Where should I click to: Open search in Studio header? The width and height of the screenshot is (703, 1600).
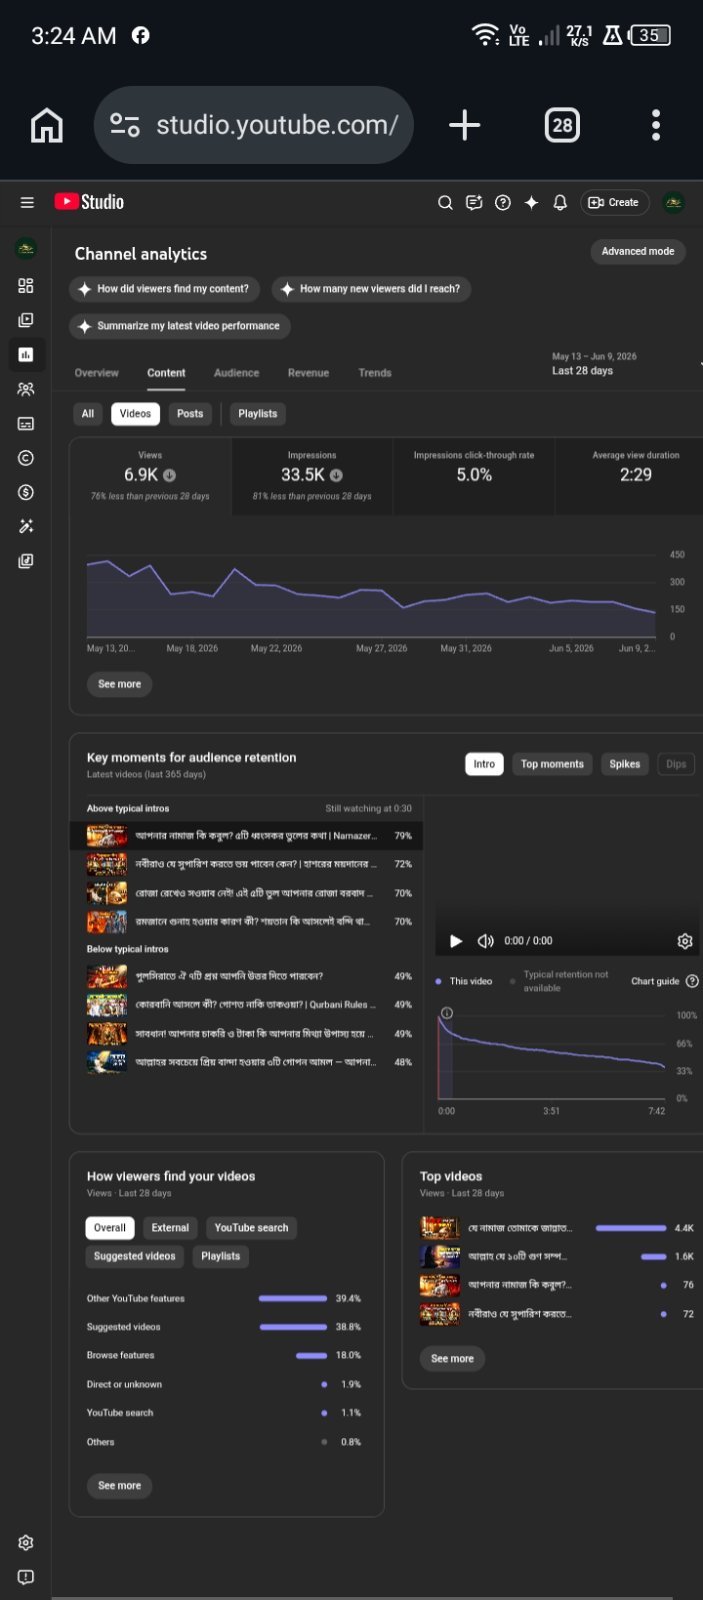point(446,202)
